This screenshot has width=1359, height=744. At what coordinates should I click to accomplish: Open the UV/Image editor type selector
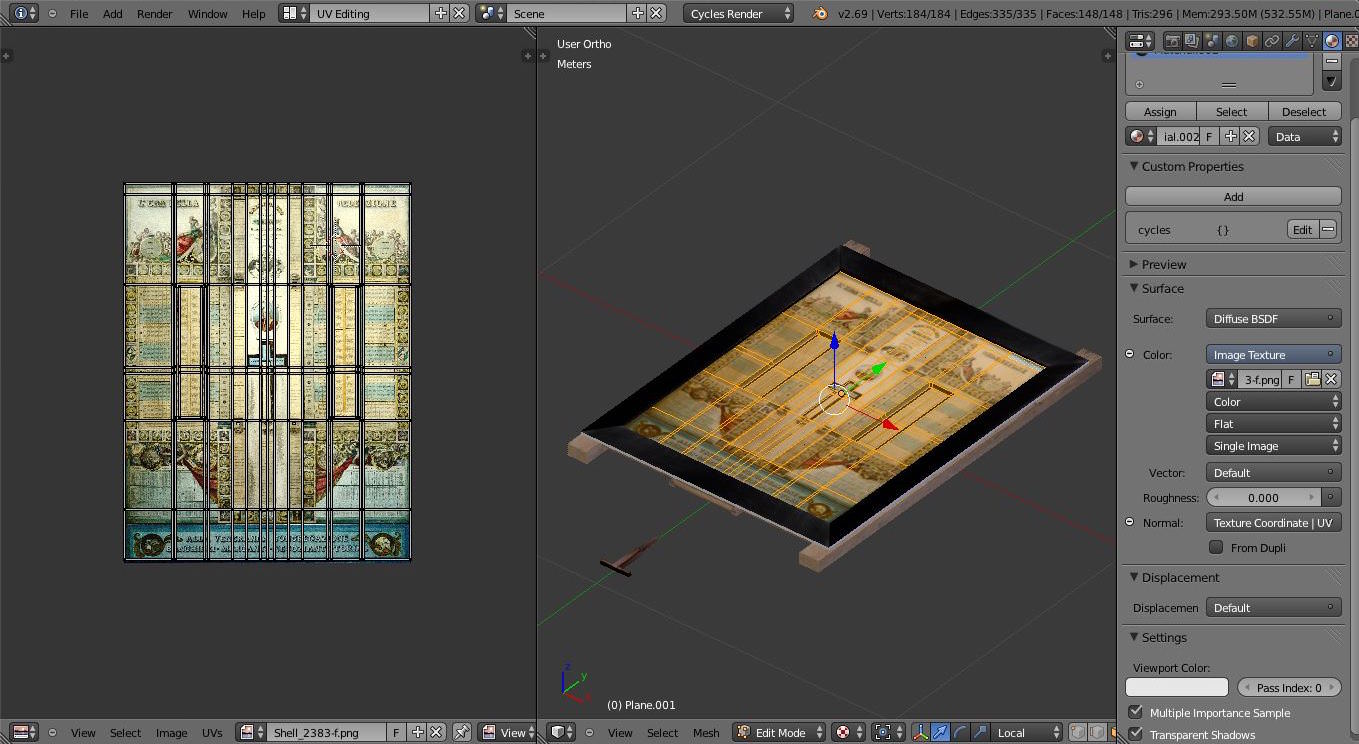pos(25,732)
